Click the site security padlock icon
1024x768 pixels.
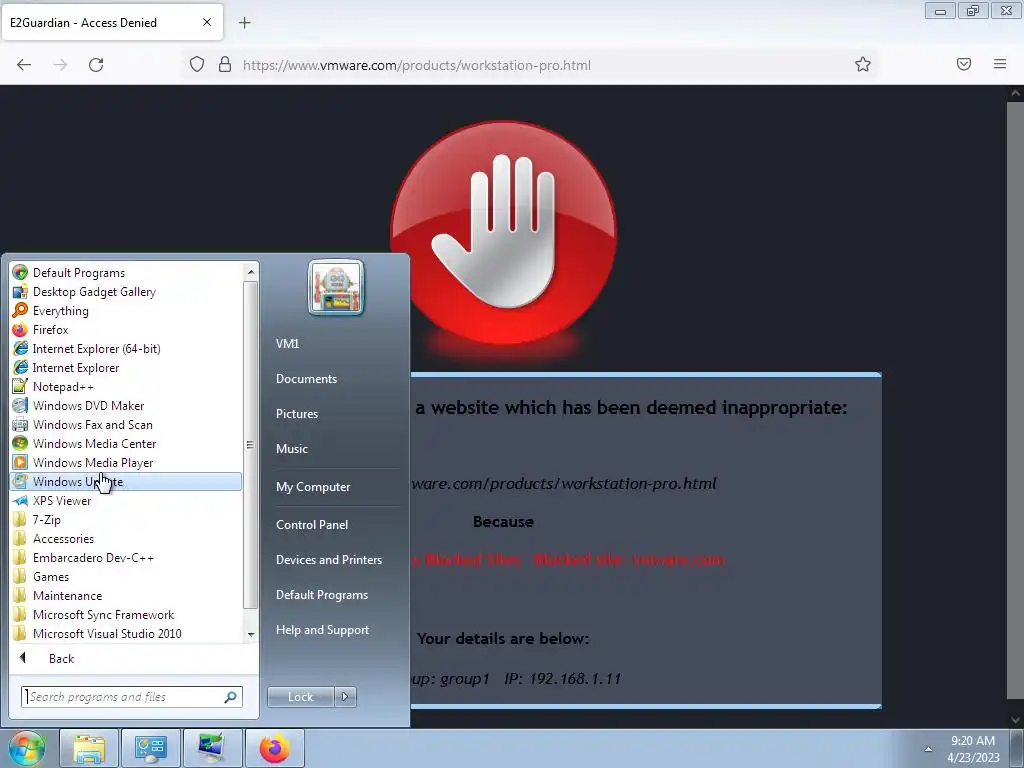(225, 65)
